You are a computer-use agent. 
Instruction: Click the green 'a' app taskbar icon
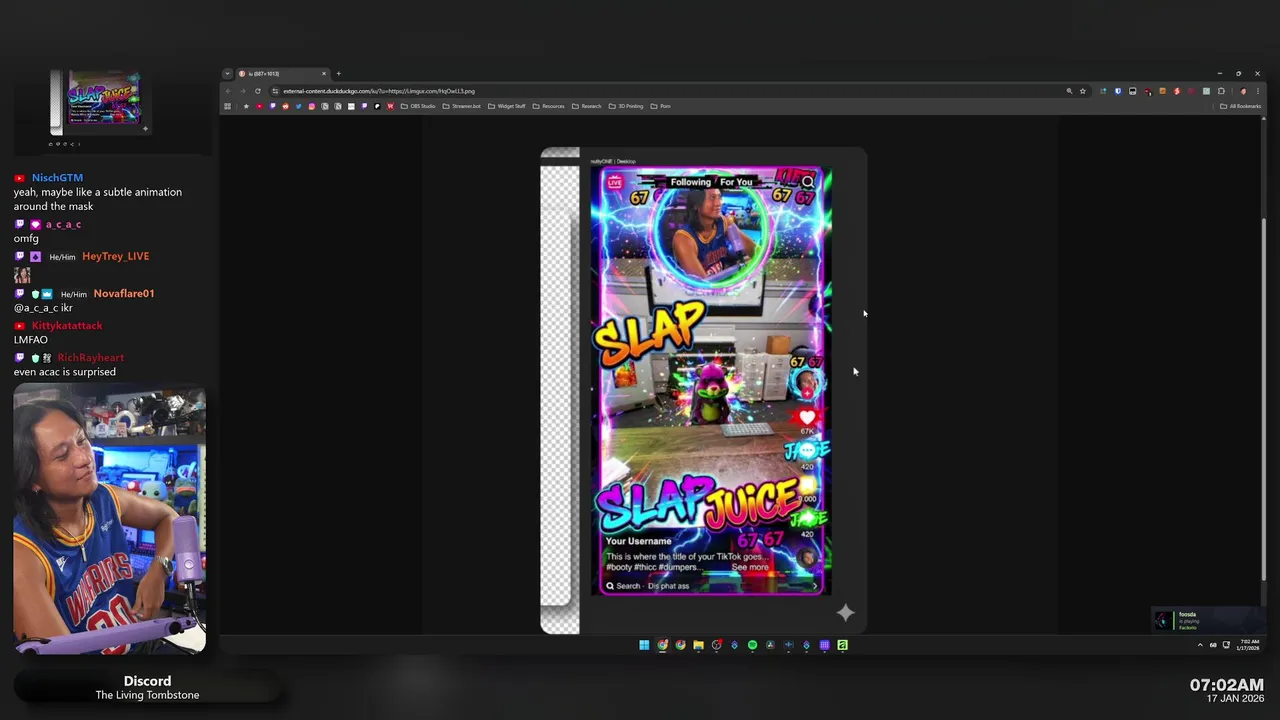(842, 645)
